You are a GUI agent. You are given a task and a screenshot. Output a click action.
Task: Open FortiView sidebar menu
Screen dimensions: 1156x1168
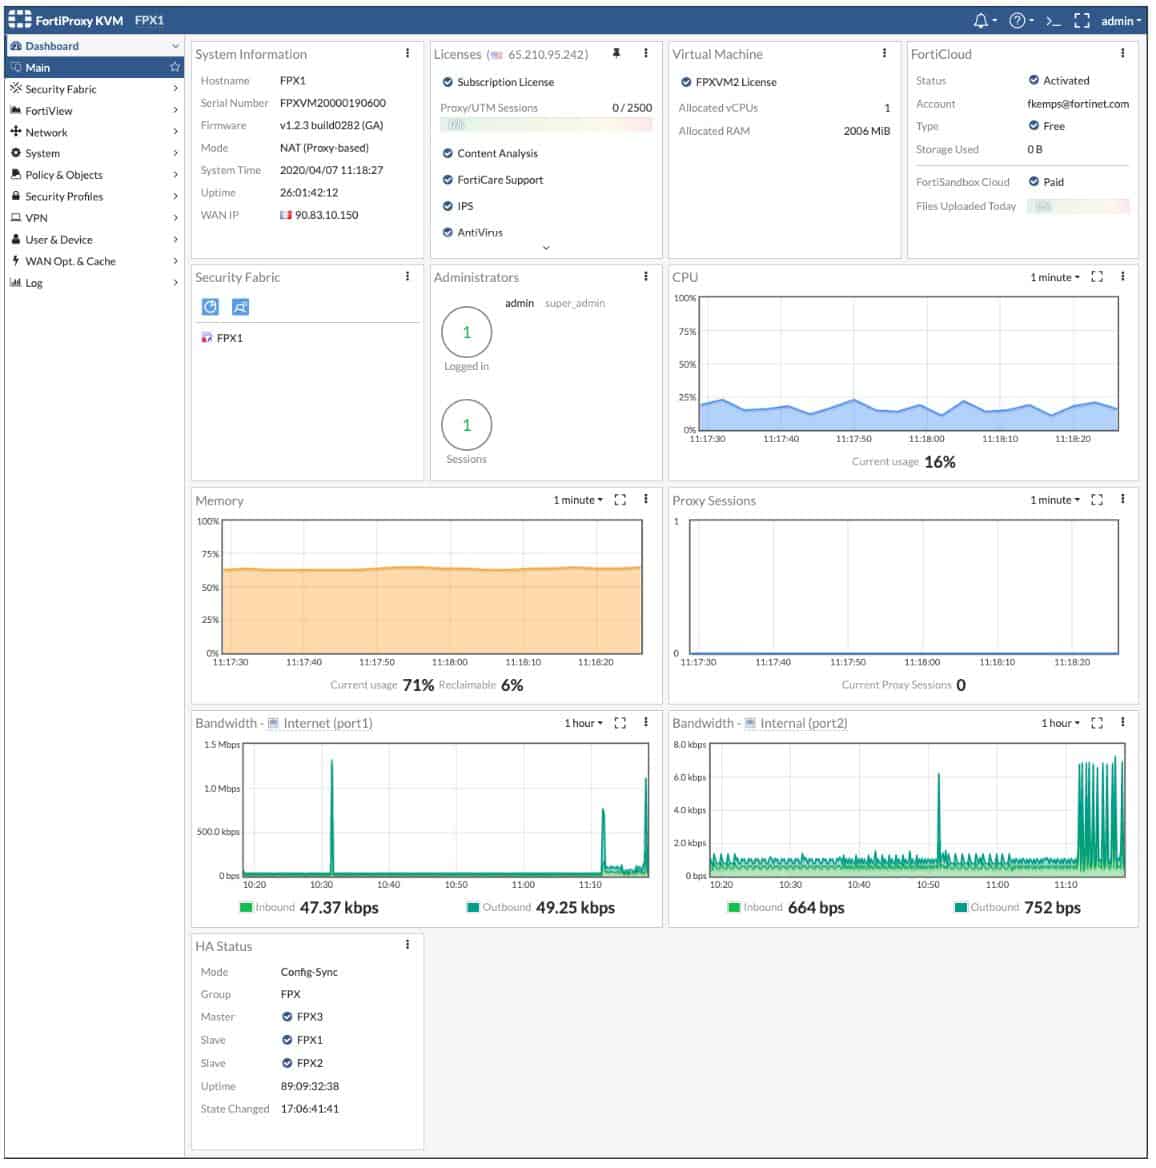[x=93, y=111]
